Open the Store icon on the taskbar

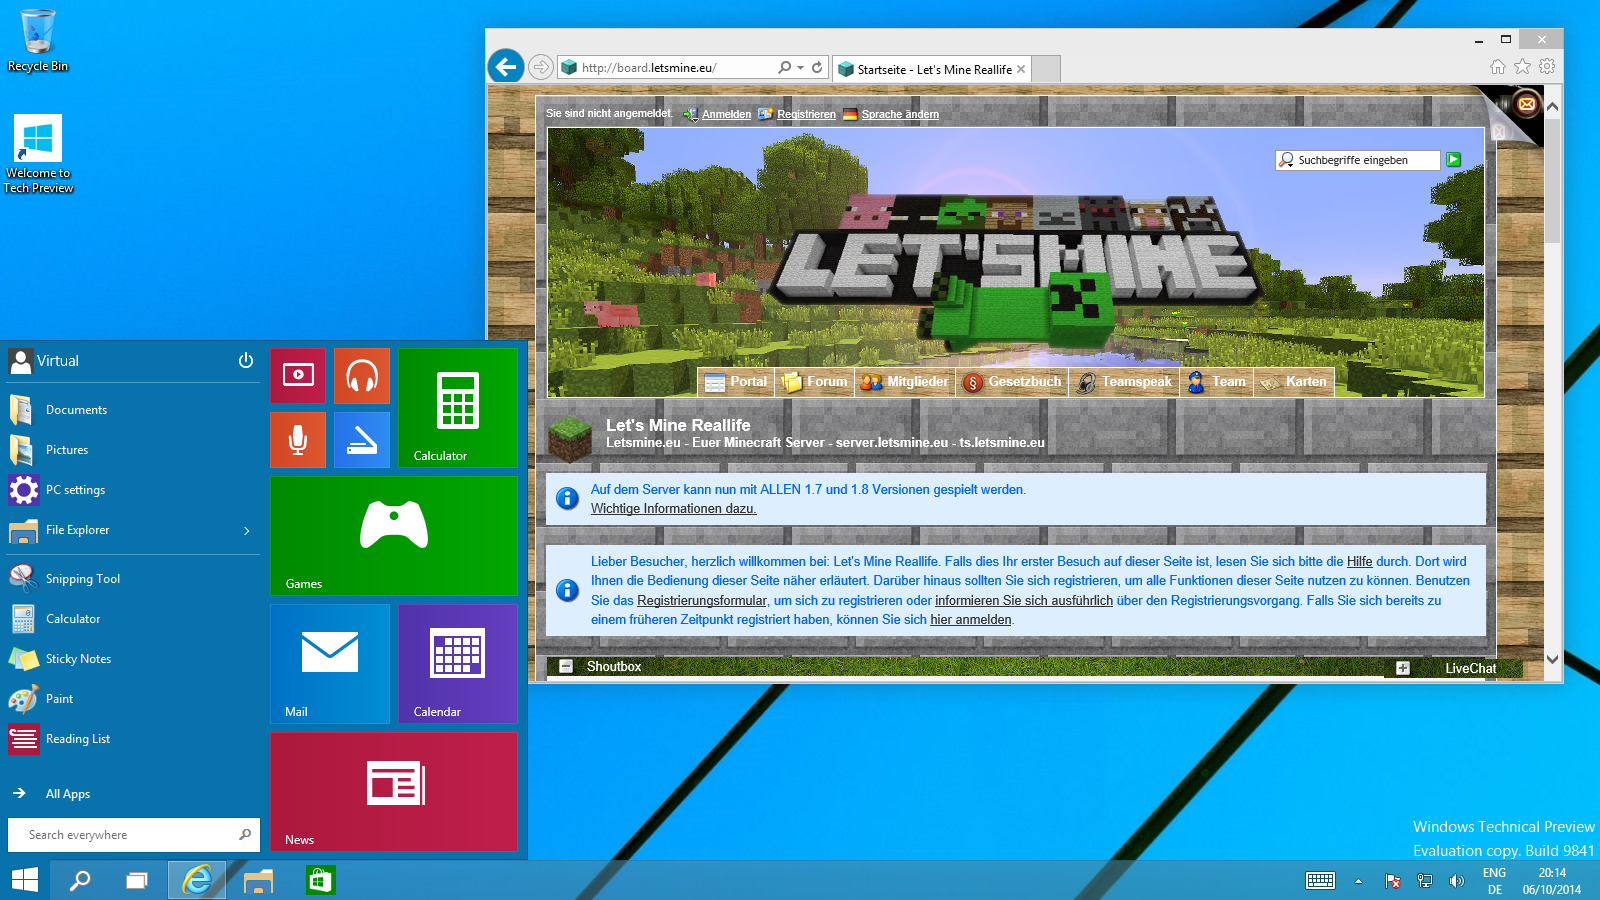[320, 880]
